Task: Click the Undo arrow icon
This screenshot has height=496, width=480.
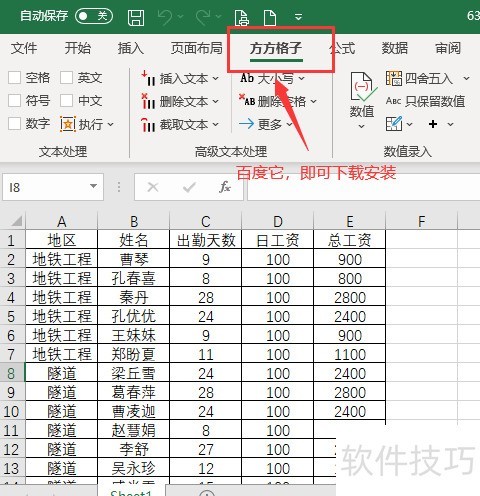Action: pyautogui.click(x=165, y=17)
